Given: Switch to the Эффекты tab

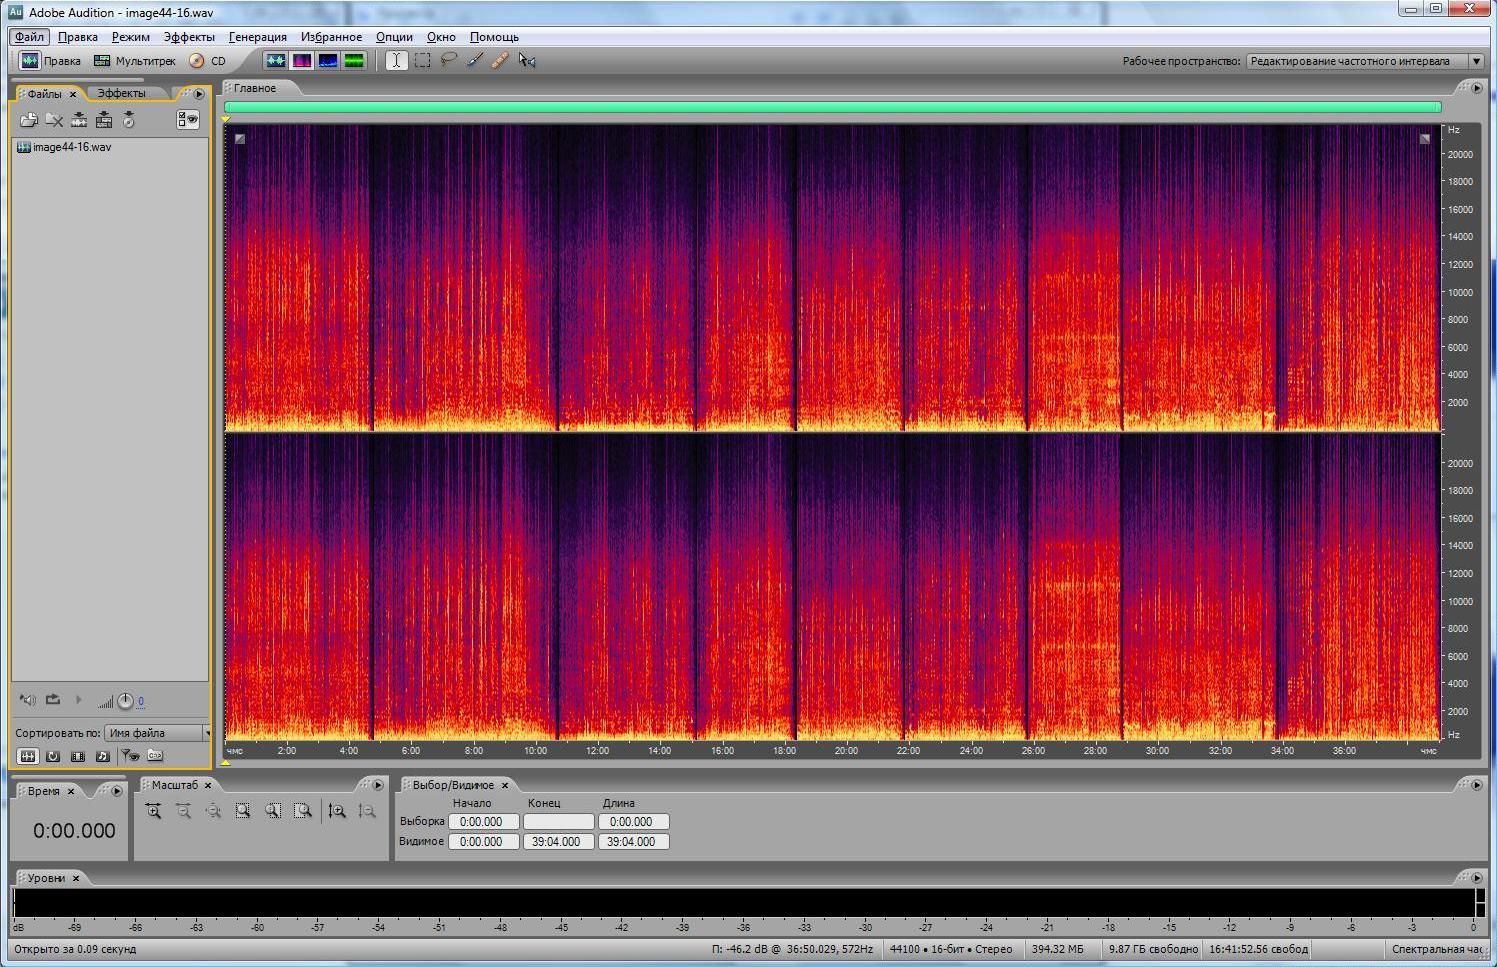Looking at the screenshot, I should pos(121,93).
